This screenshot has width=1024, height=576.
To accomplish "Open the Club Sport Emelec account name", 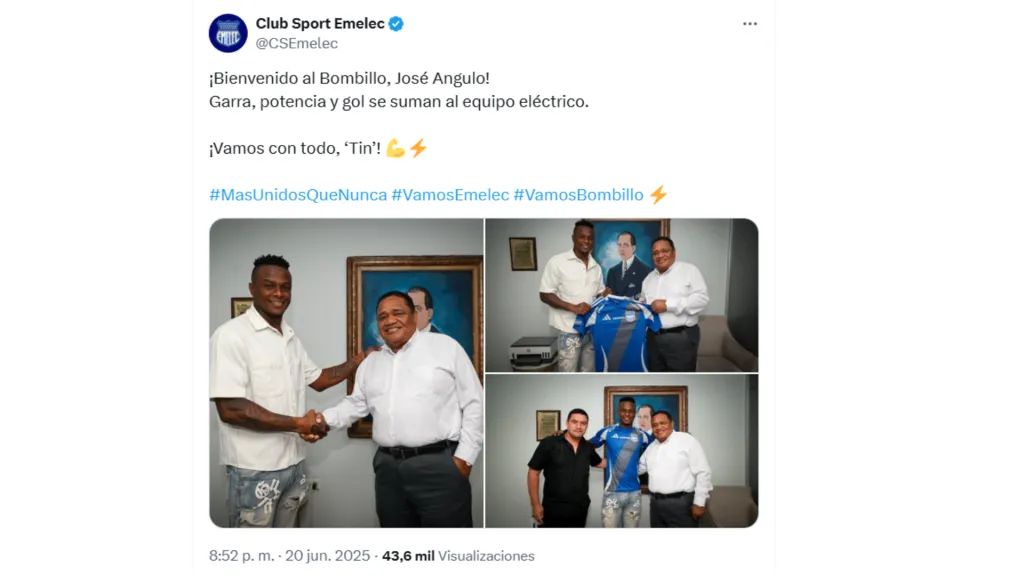I will [x=320, y=24].
